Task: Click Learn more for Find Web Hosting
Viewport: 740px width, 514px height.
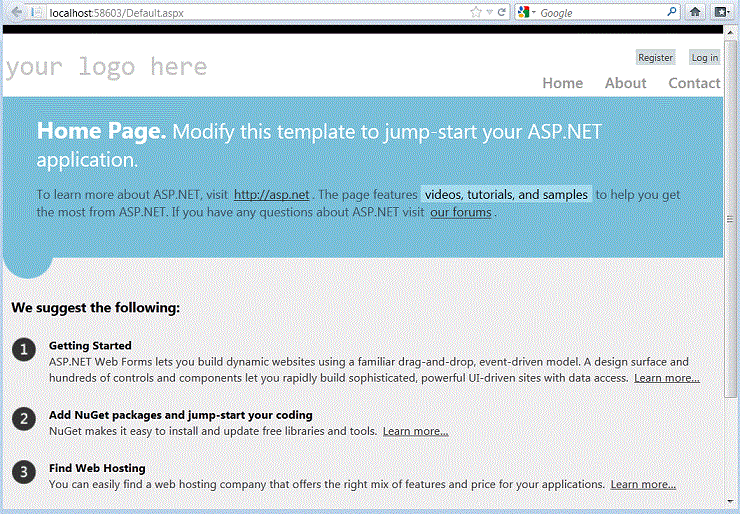Action: coord(643,484)
